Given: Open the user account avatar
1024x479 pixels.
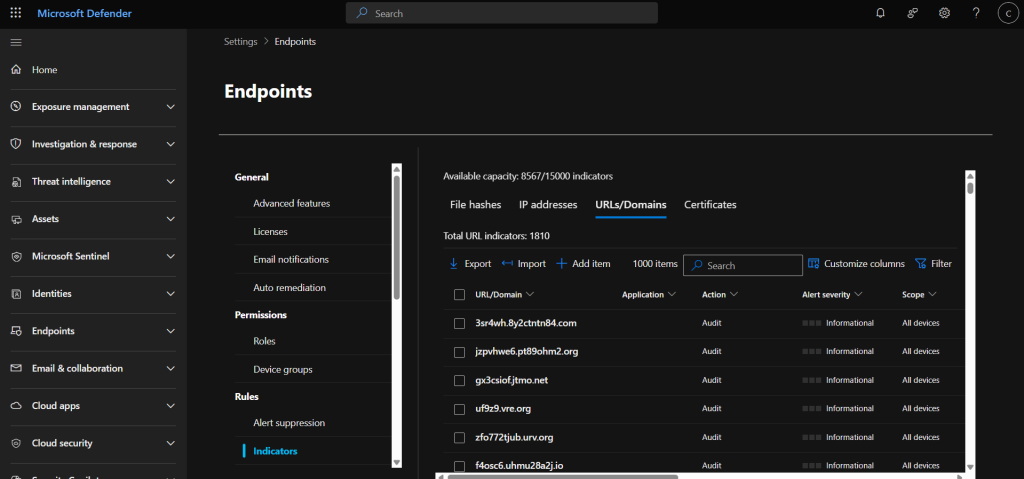Looking at the screenshot, I should 1008,13.
